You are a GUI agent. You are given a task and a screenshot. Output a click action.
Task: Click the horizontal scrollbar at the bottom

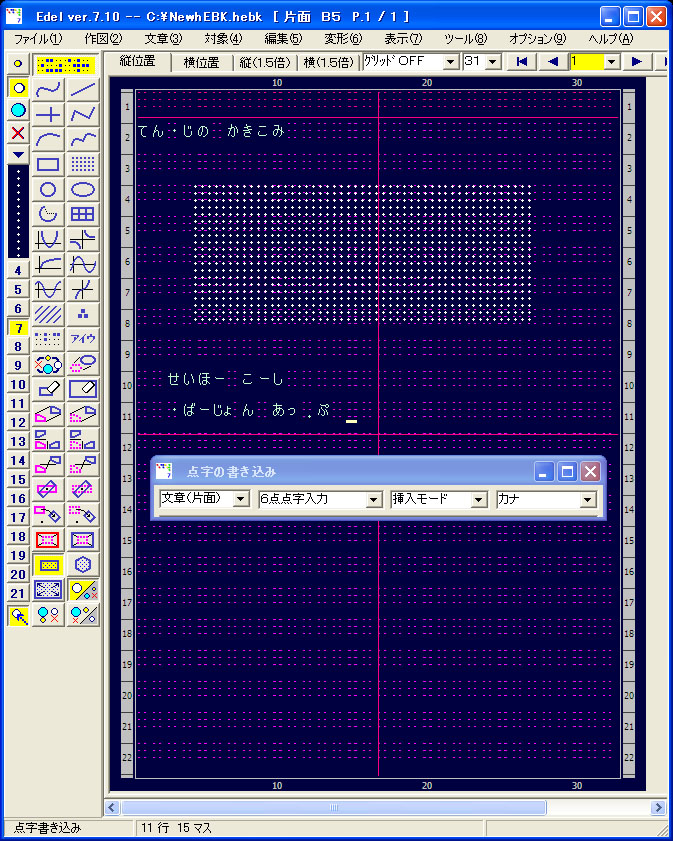tap(333, 807)
